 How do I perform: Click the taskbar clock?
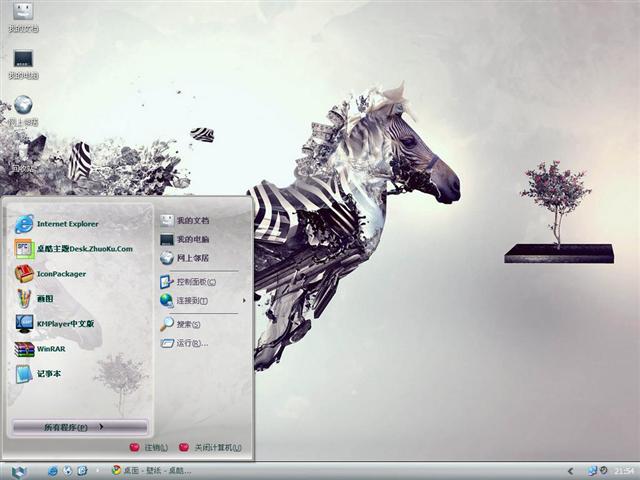pos(624,471)
